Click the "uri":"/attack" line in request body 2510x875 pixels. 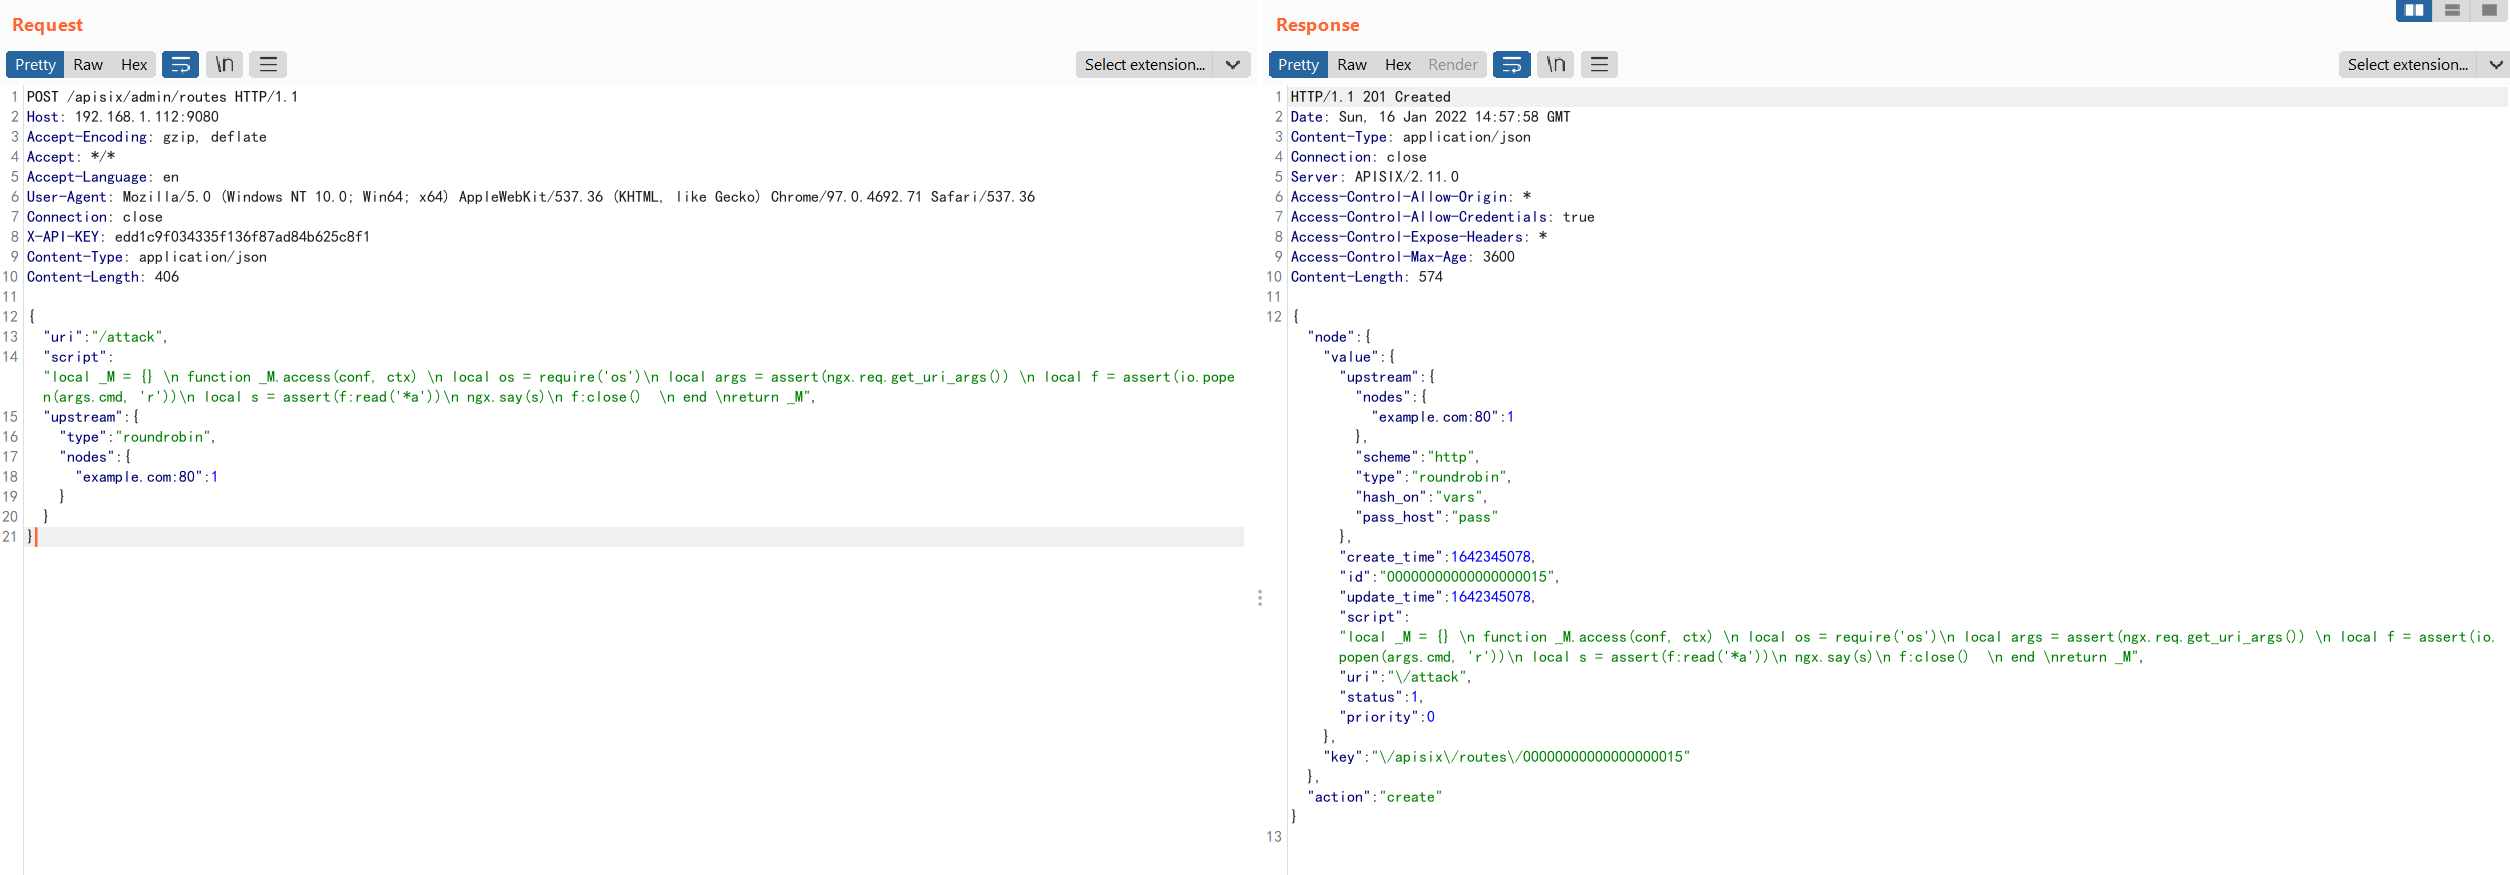click(105, 337)
